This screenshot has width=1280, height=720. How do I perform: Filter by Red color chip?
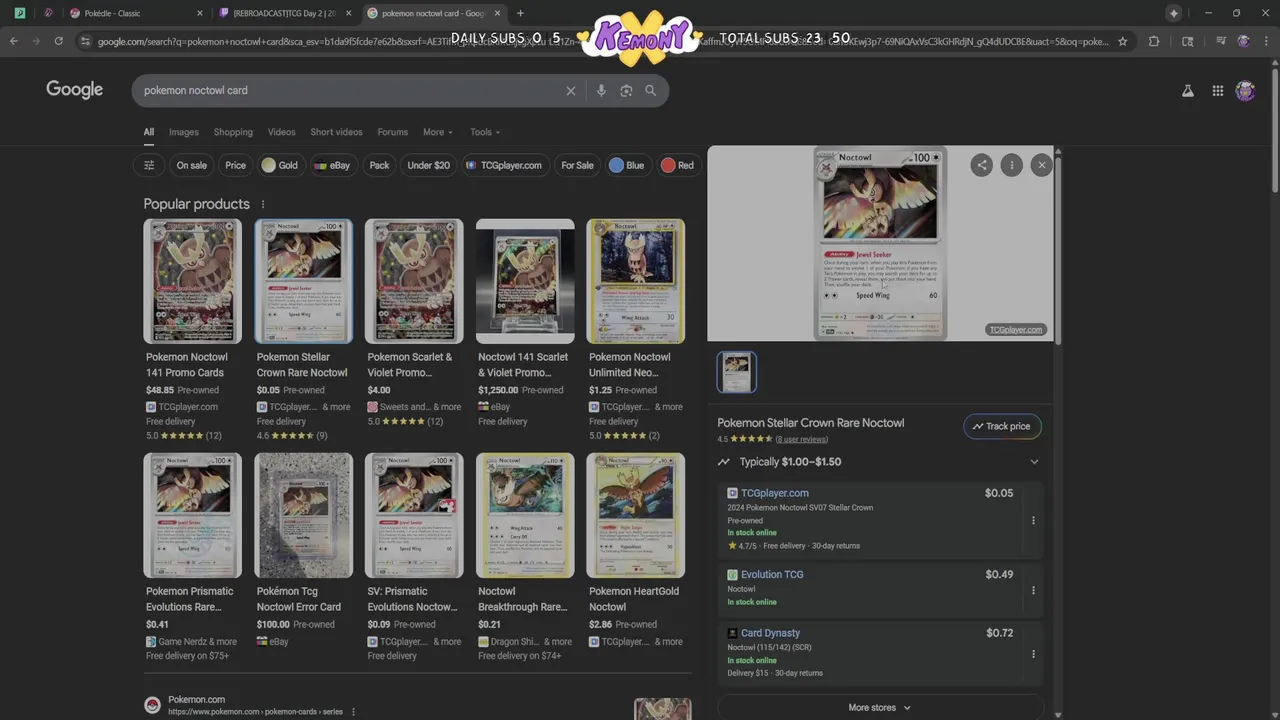click(677, 165)
